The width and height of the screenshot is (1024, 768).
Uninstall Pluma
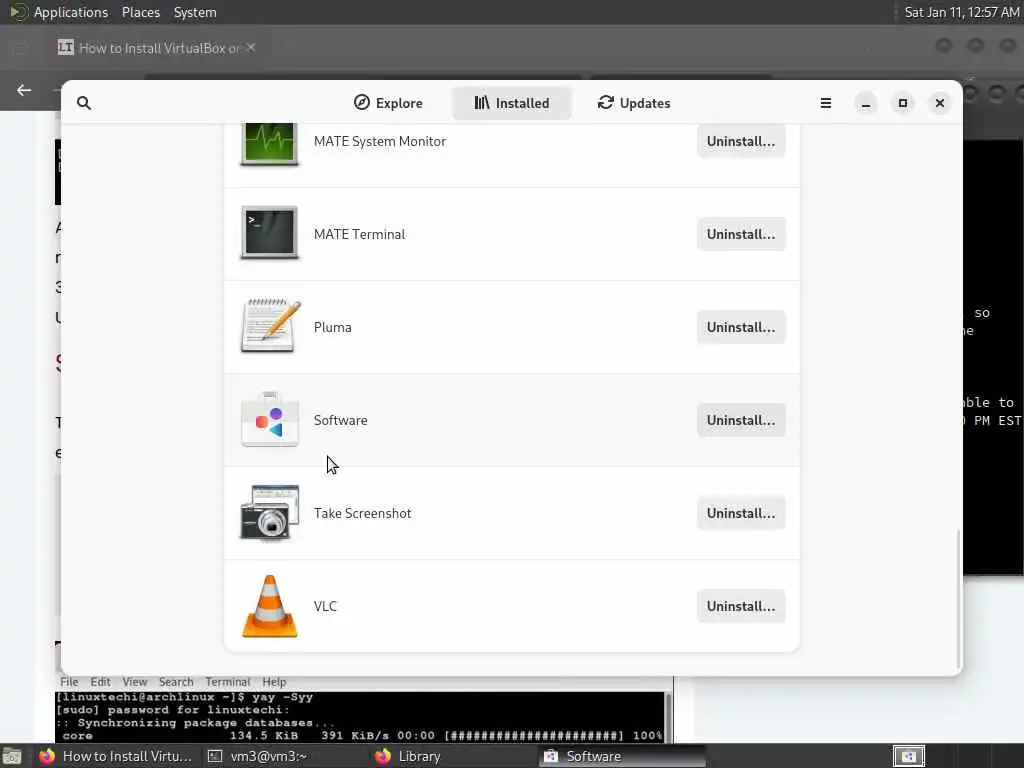click(741, 327)
